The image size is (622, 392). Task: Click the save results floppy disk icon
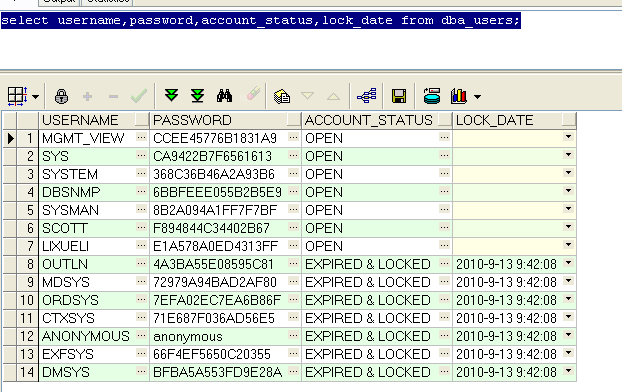point(399,96)
